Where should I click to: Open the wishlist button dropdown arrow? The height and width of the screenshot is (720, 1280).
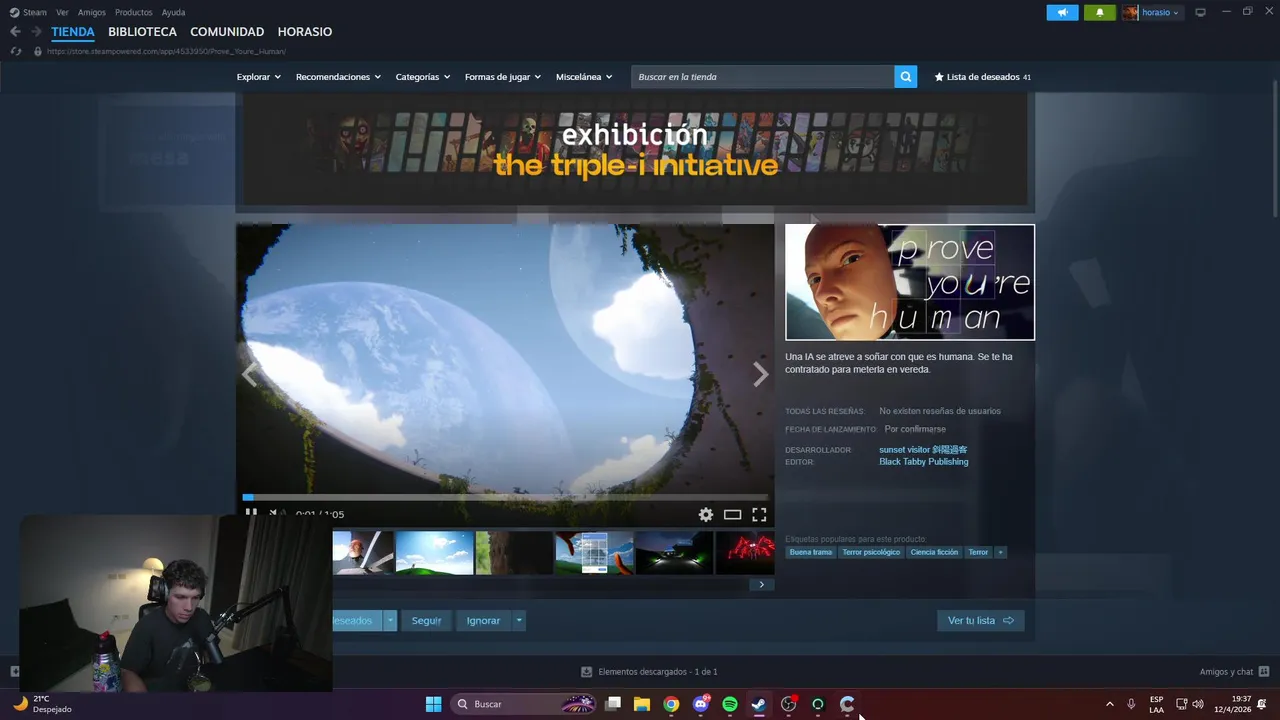pyautogui.click(x=391, y=621)
